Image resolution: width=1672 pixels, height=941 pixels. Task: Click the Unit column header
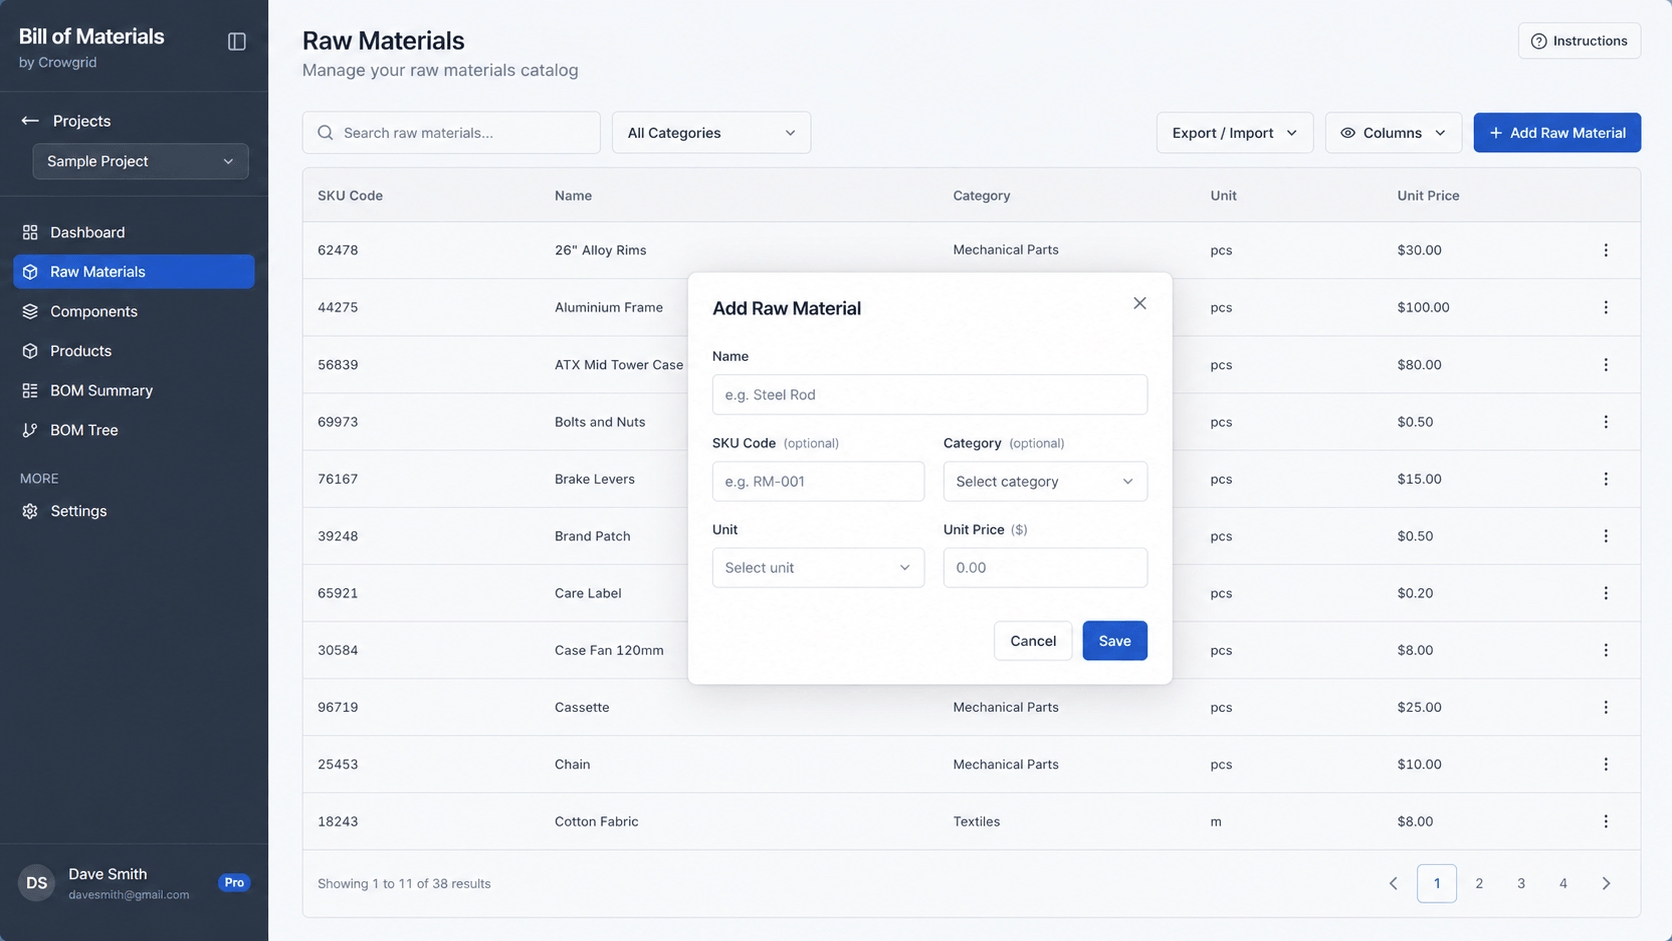(x=1223, y=196)
